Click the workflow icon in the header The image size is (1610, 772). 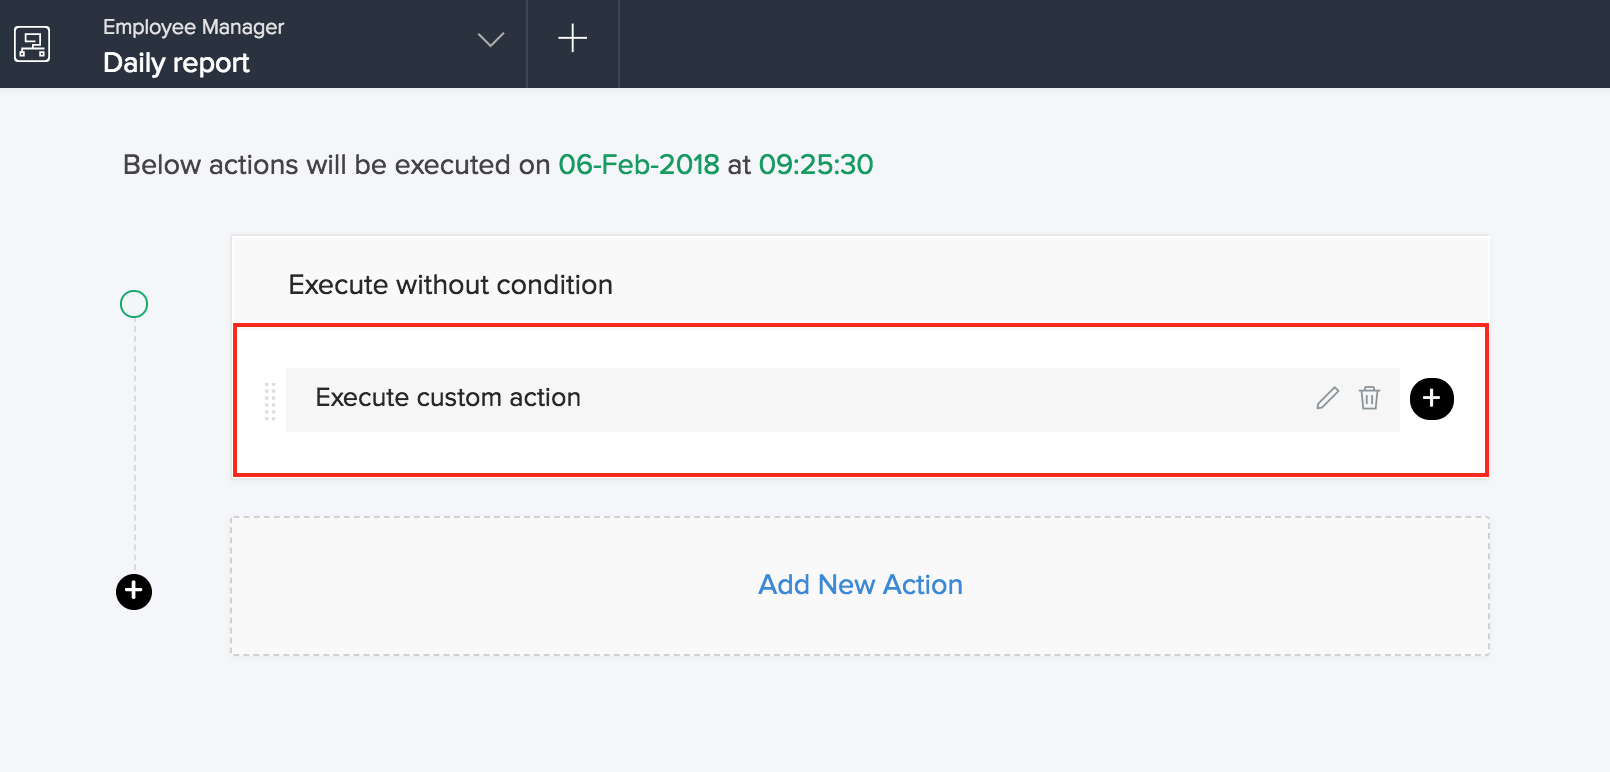[x=32, y=44]
